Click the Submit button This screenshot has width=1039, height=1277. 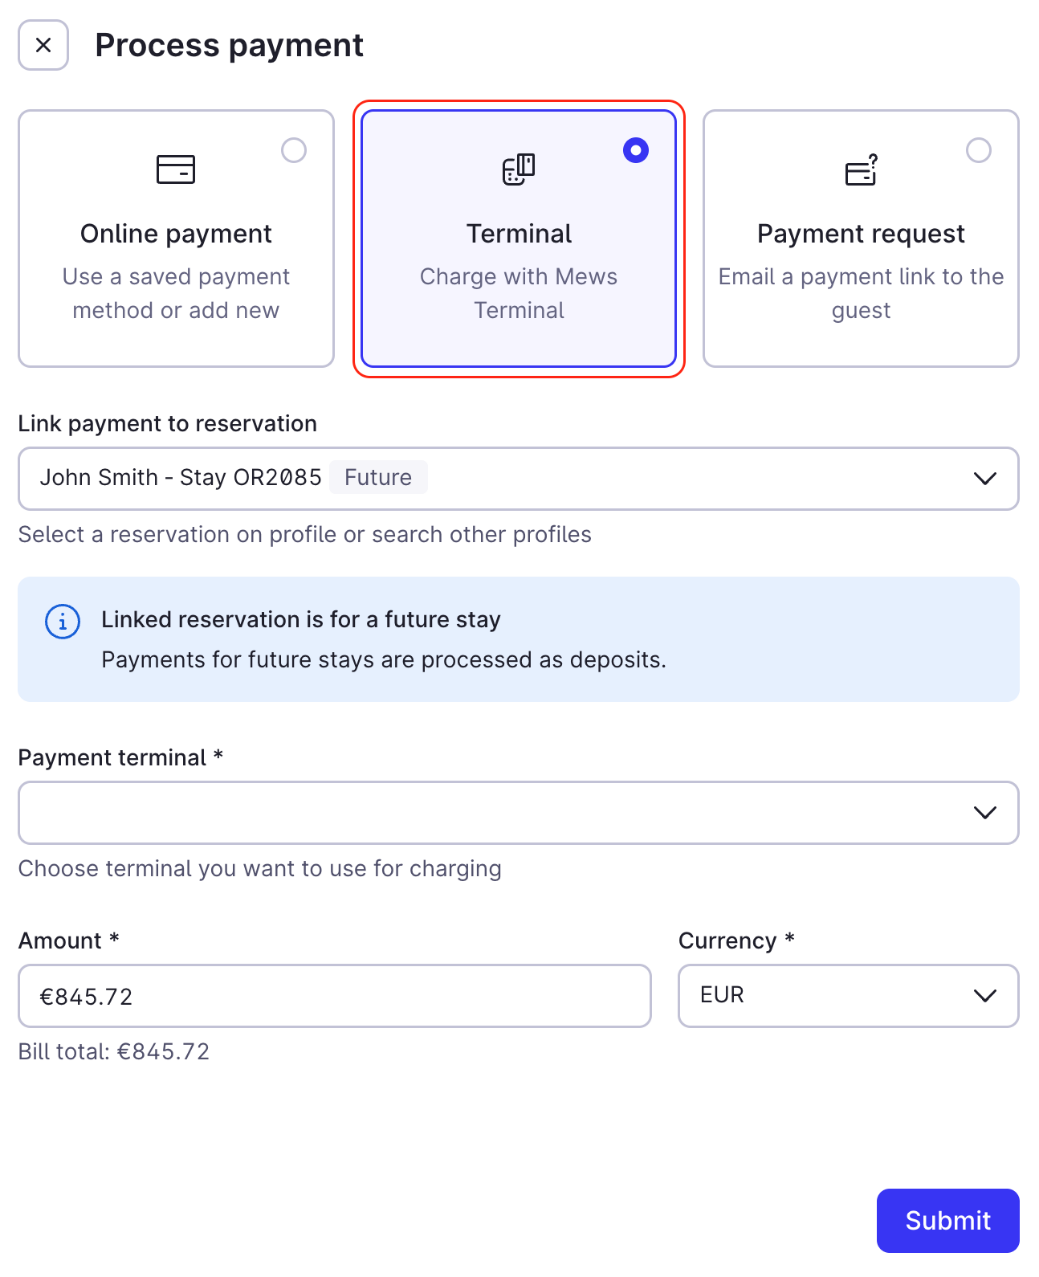click(x=946, y=1220)
